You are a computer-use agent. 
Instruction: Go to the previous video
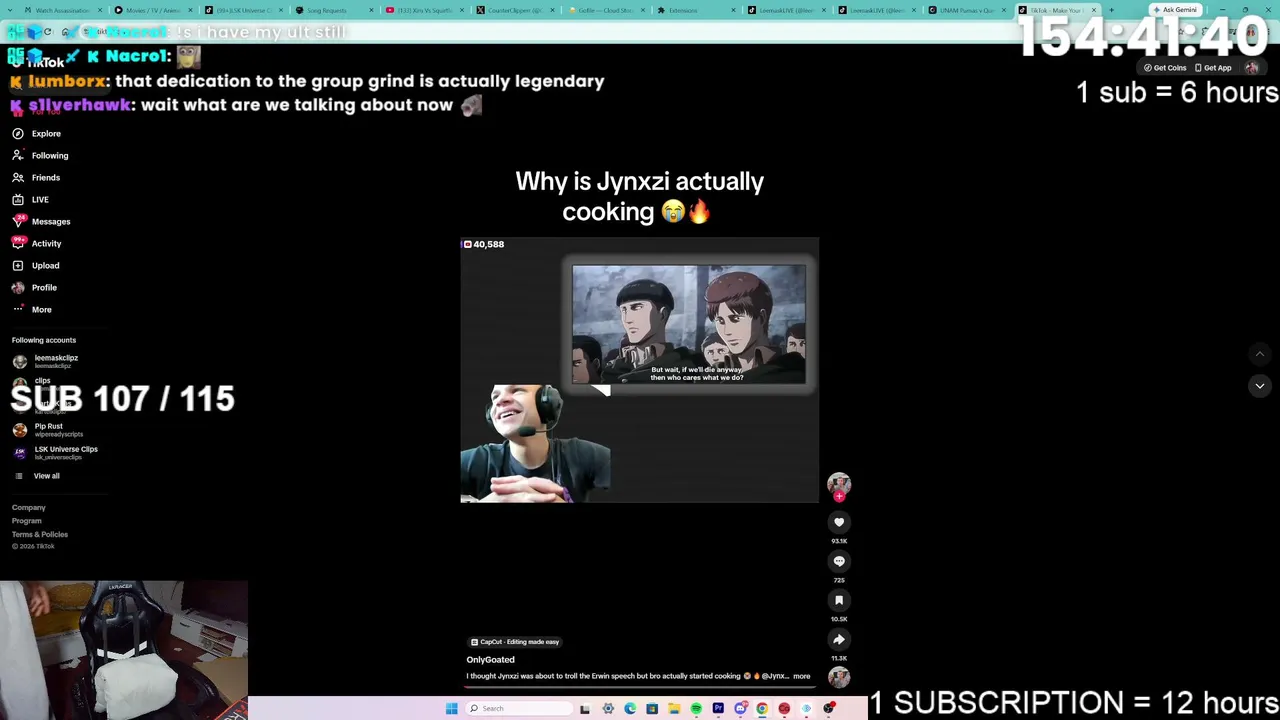point(1260,354)
